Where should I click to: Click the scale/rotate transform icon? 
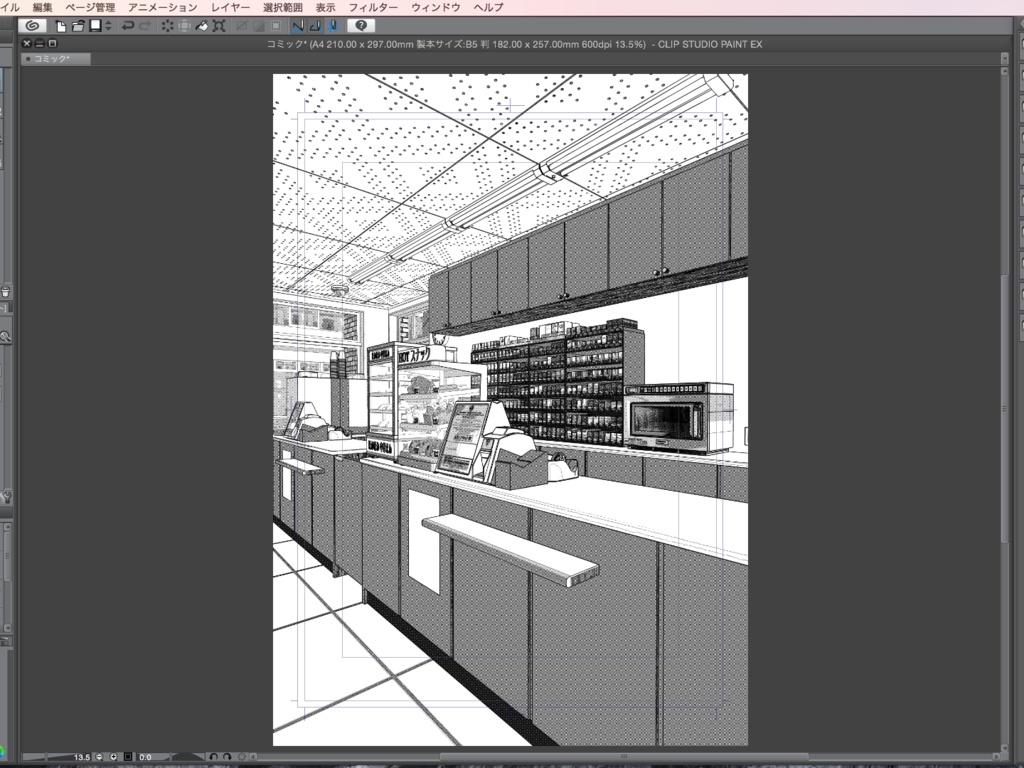coord(219,25)
